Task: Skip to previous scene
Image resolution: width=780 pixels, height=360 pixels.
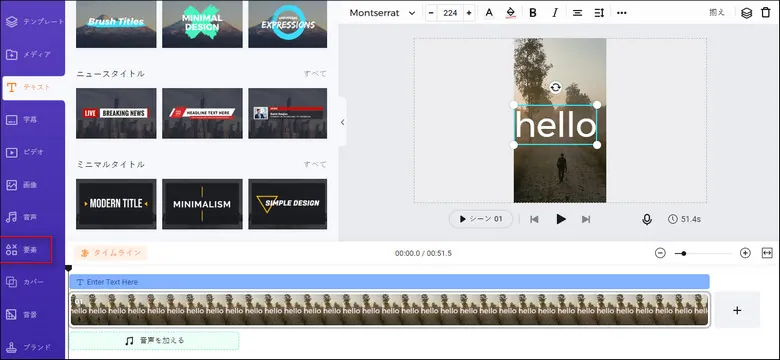Action: coord(534,219)
